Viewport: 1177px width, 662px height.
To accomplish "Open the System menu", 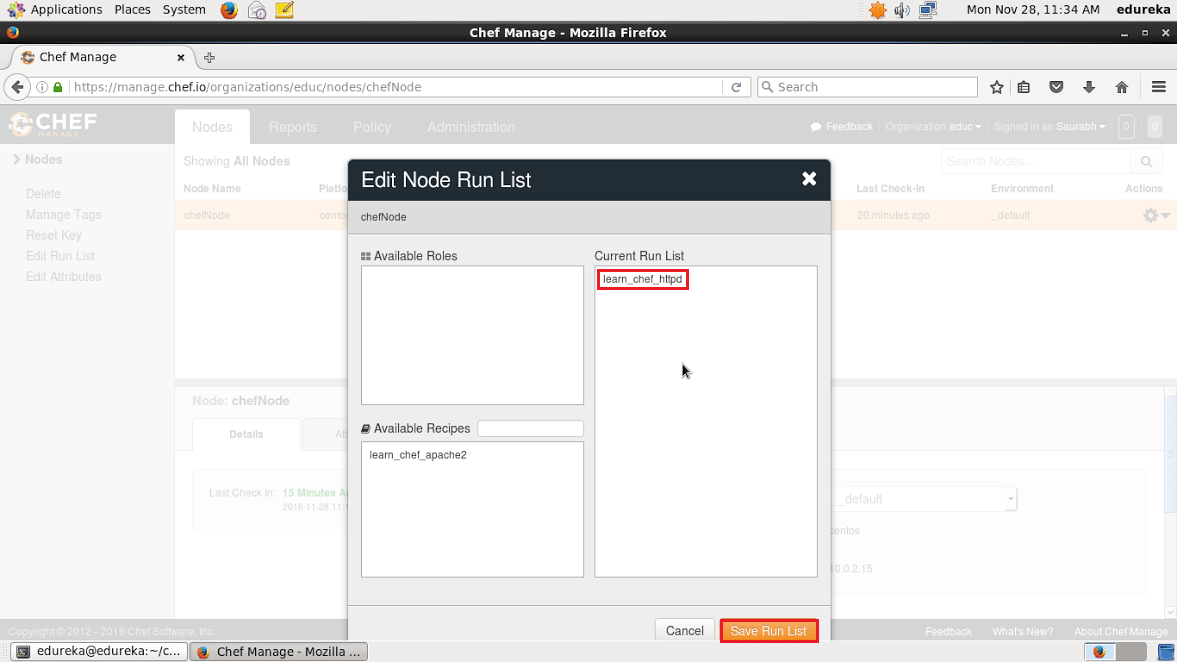I will [184, 10].
